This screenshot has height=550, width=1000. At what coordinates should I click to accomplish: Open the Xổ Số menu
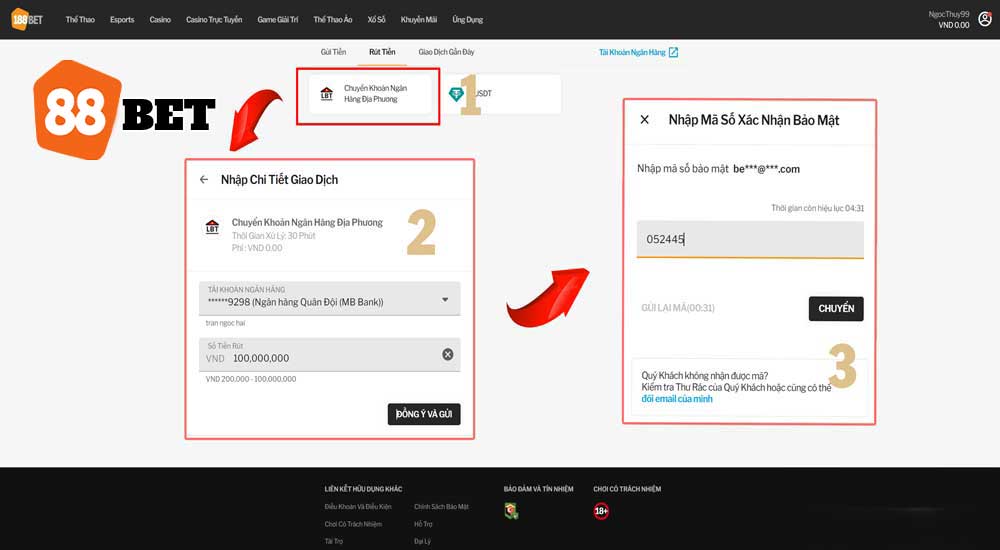(x=376, y=20)
